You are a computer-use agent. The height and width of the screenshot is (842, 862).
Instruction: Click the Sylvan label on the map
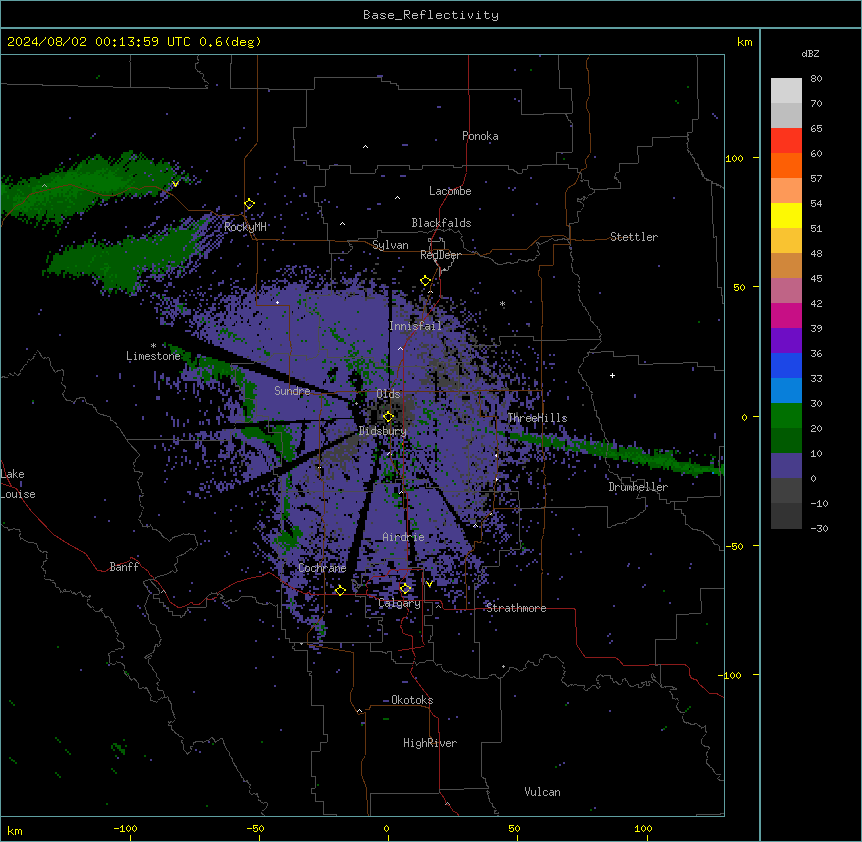click(390, 245)
